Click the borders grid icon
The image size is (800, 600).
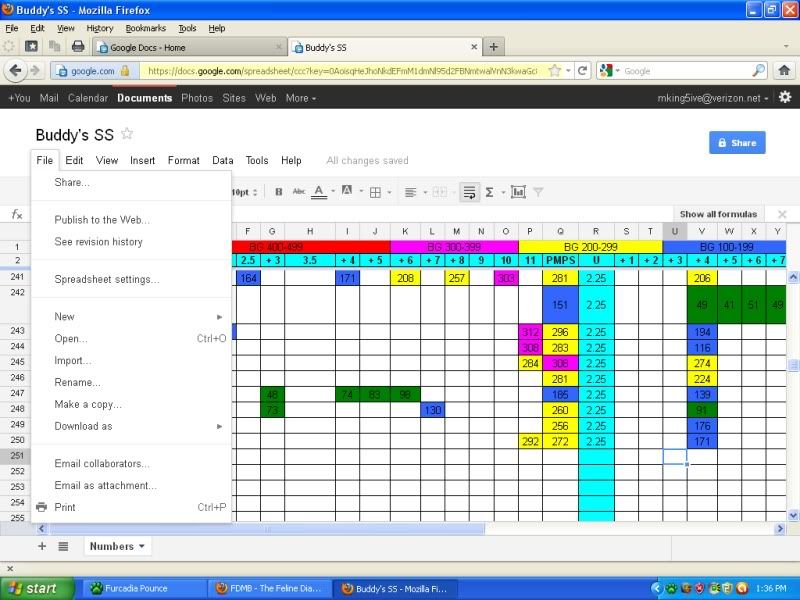(375, 192)
